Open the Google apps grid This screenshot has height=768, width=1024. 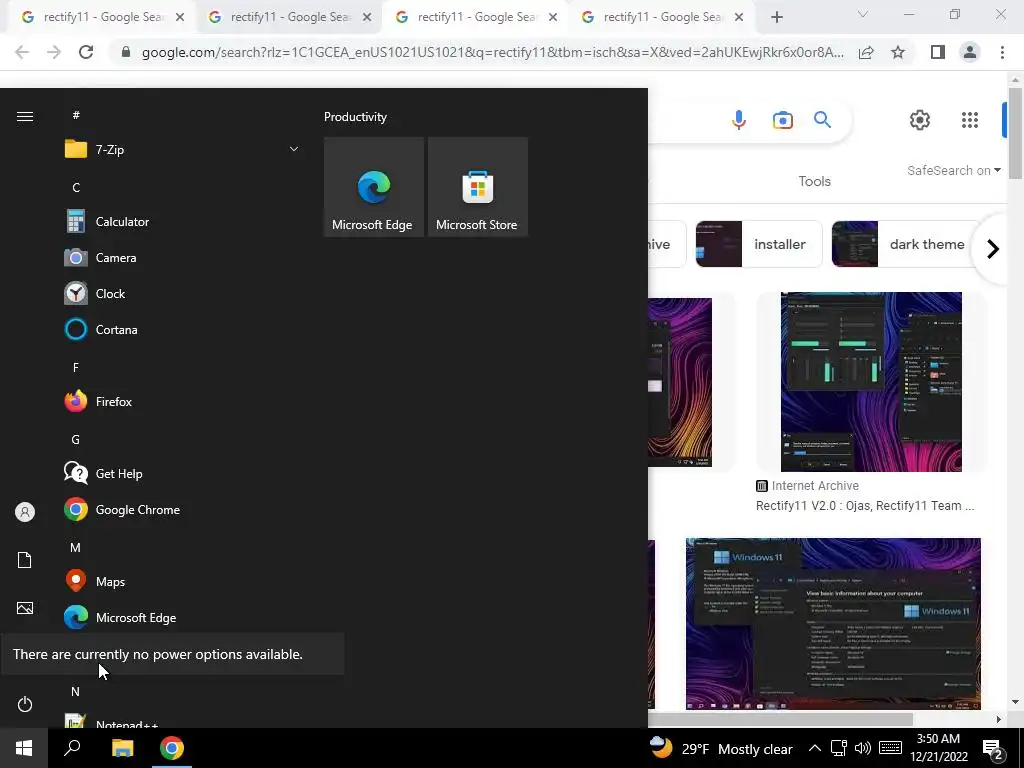pyautogui.click(x=970, y=120)
